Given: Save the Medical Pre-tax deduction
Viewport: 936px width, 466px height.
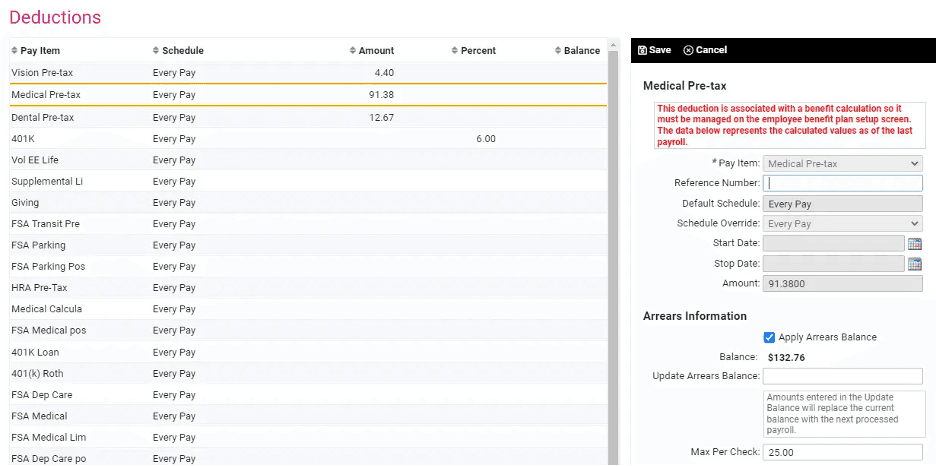Looking at the screenshot, I should click(654, 50).
